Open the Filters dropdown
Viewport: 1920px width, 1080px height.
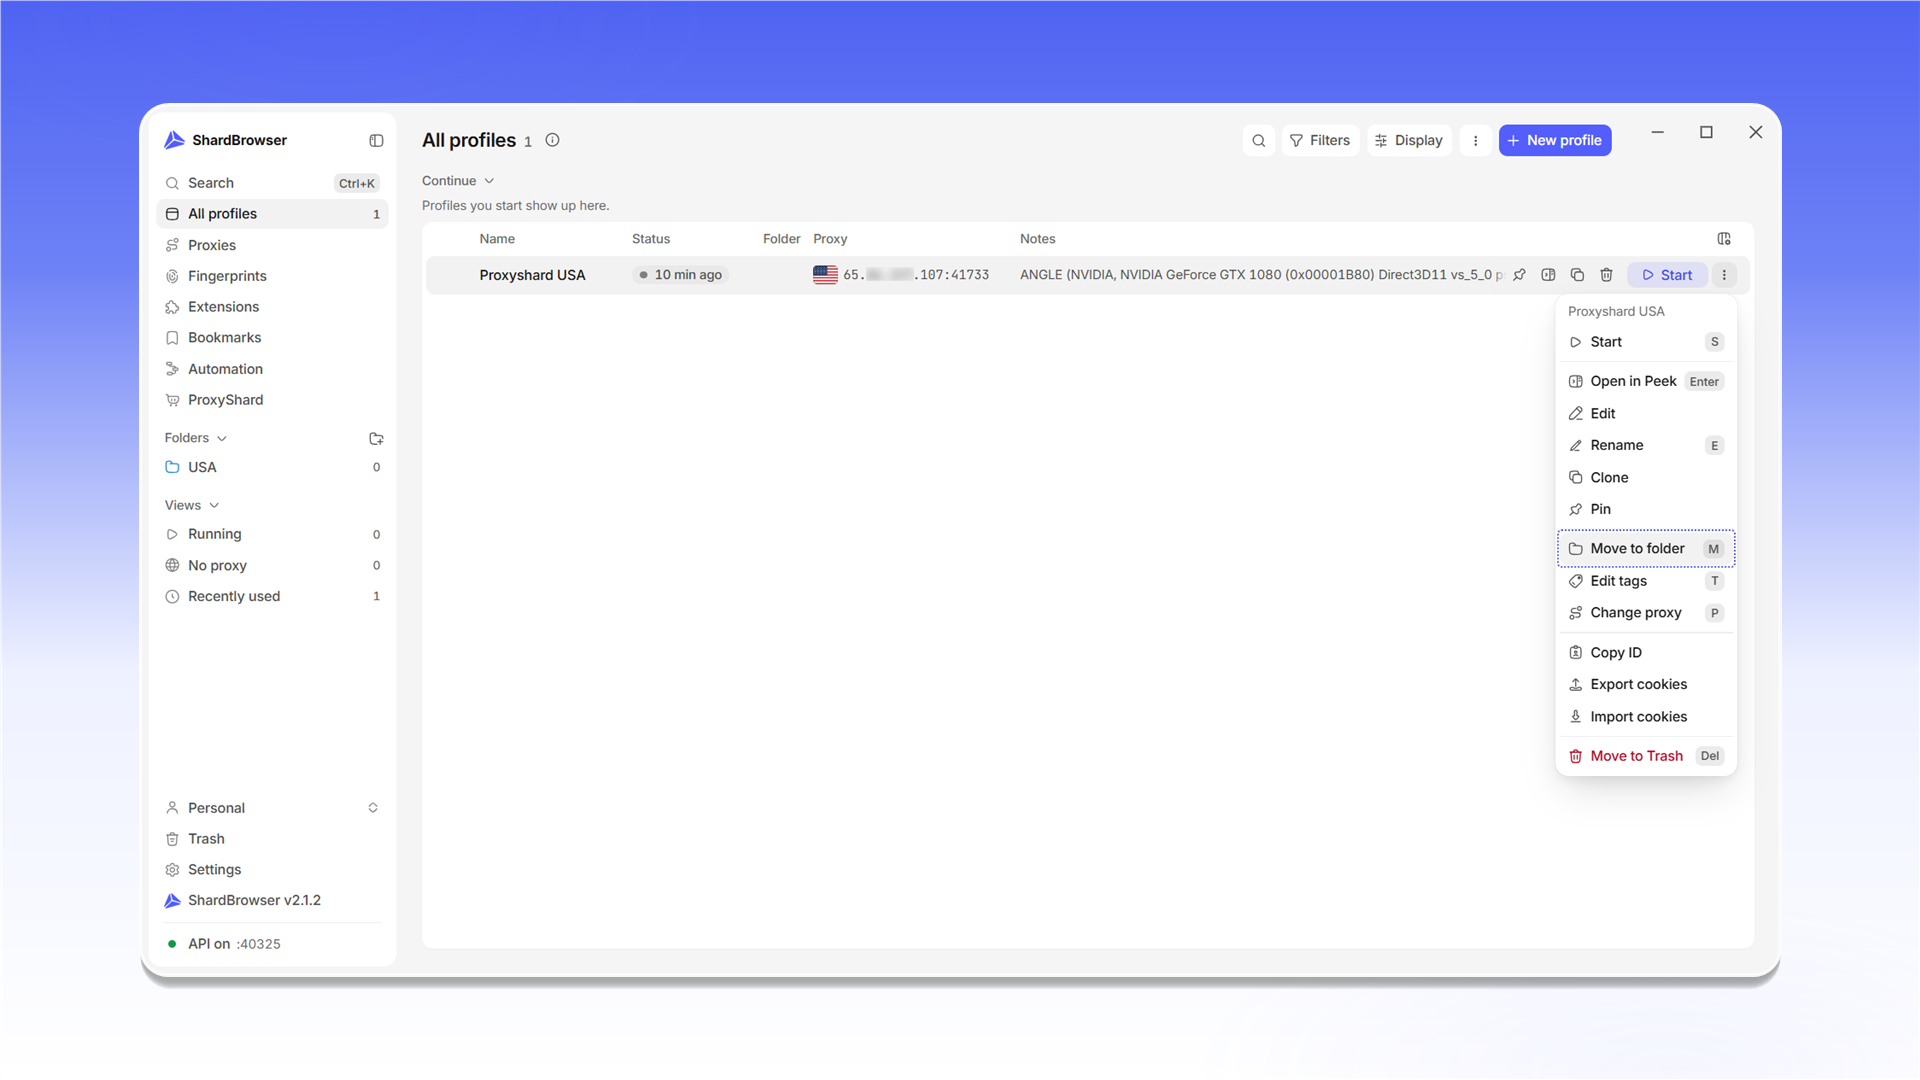(x=1320, y=141)
